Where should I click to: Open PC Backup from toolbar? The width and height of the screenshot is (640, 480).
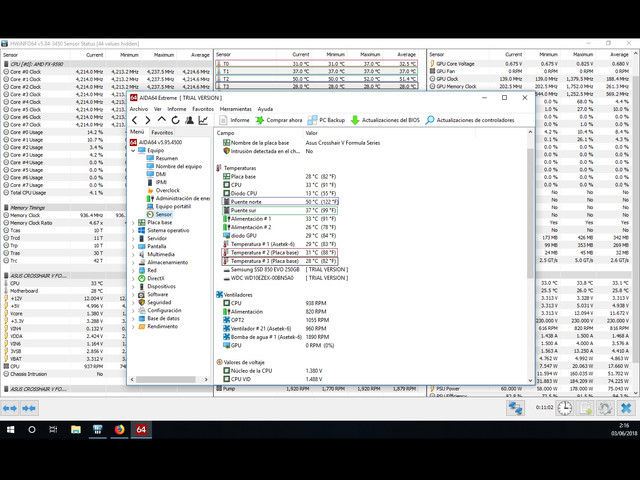point(326,120)
